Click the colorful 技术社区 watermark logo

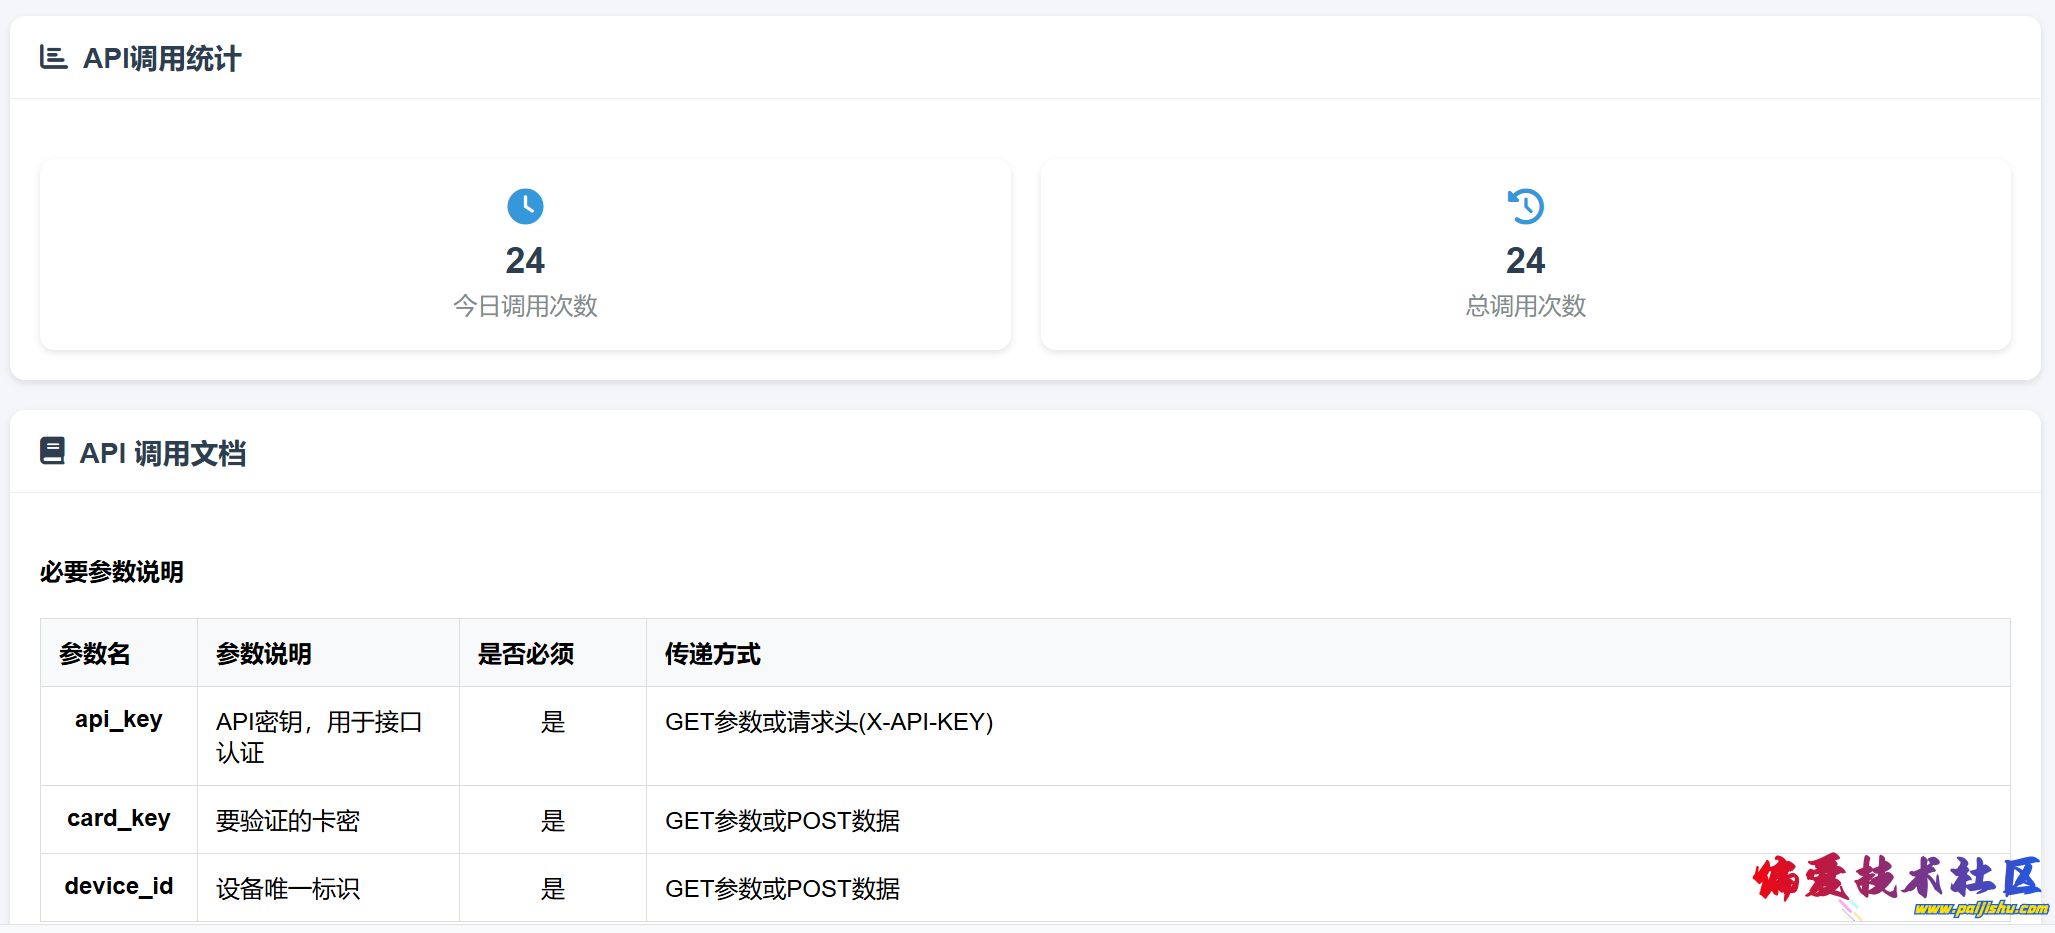(1896, 878)
